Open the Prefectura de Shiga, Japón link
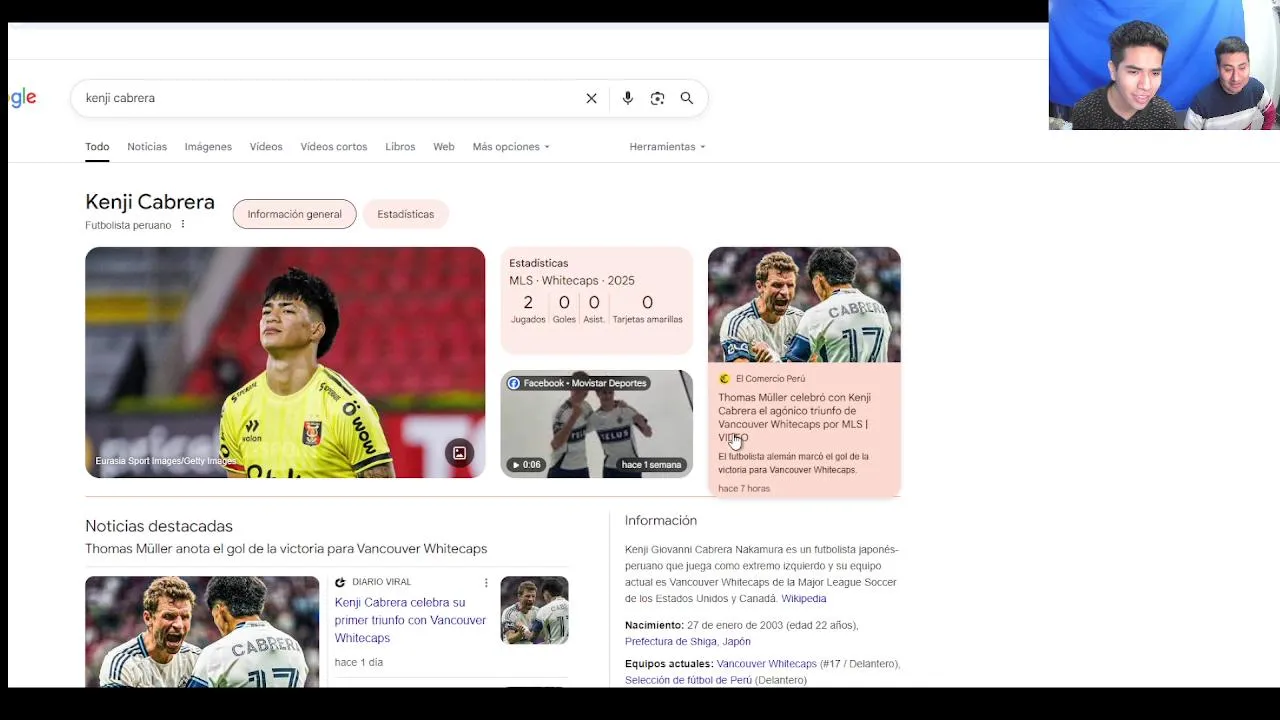This screenshot has height=720, width=1280. tap(688, 642)
